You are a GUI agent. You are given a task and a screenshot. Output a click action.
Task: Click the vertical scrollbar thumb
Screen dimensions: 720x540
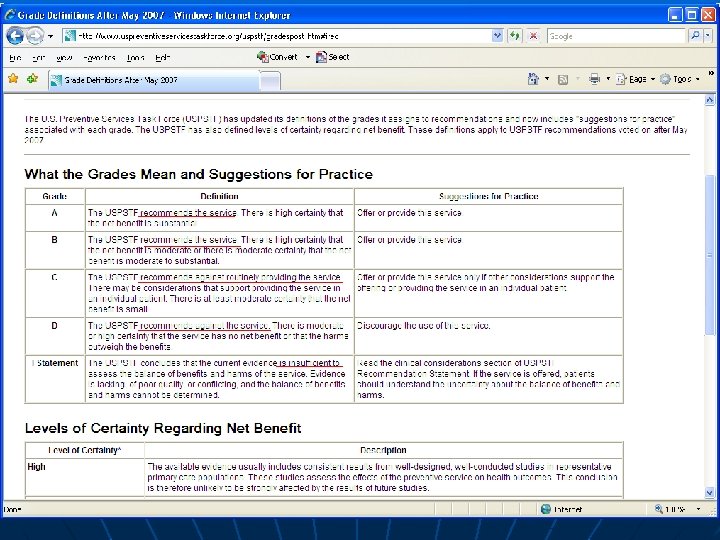(x=710, y=255)
